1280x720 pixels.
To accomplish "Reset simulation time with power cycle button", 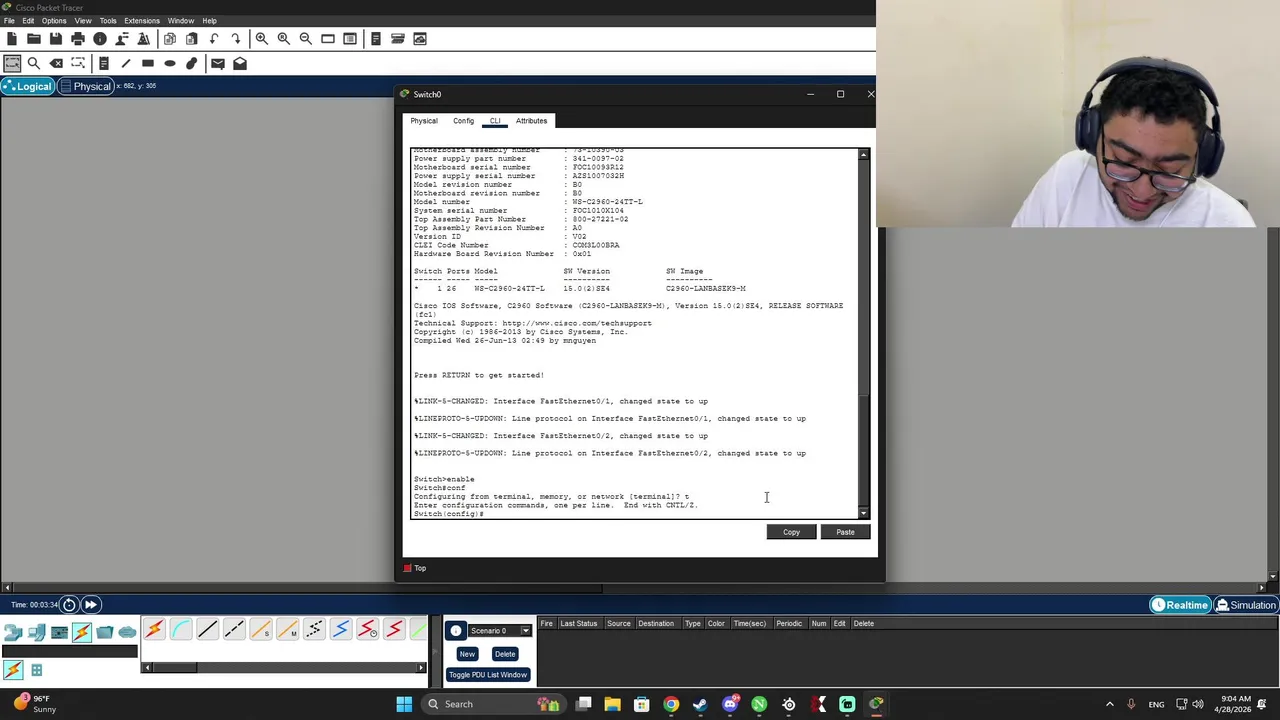I will pyautogui.click(x=69, y=605).
